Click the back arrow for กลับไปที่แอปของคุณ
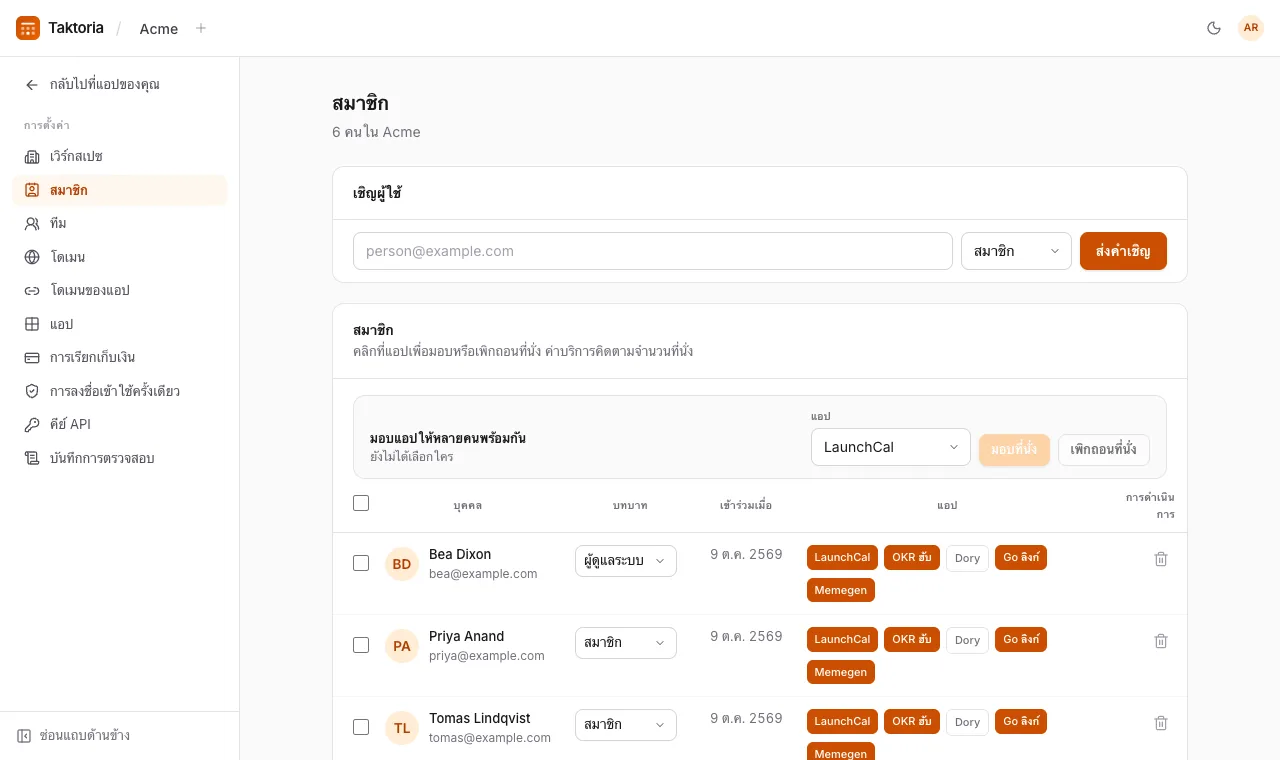1280x760 pixels. point(32,85)
